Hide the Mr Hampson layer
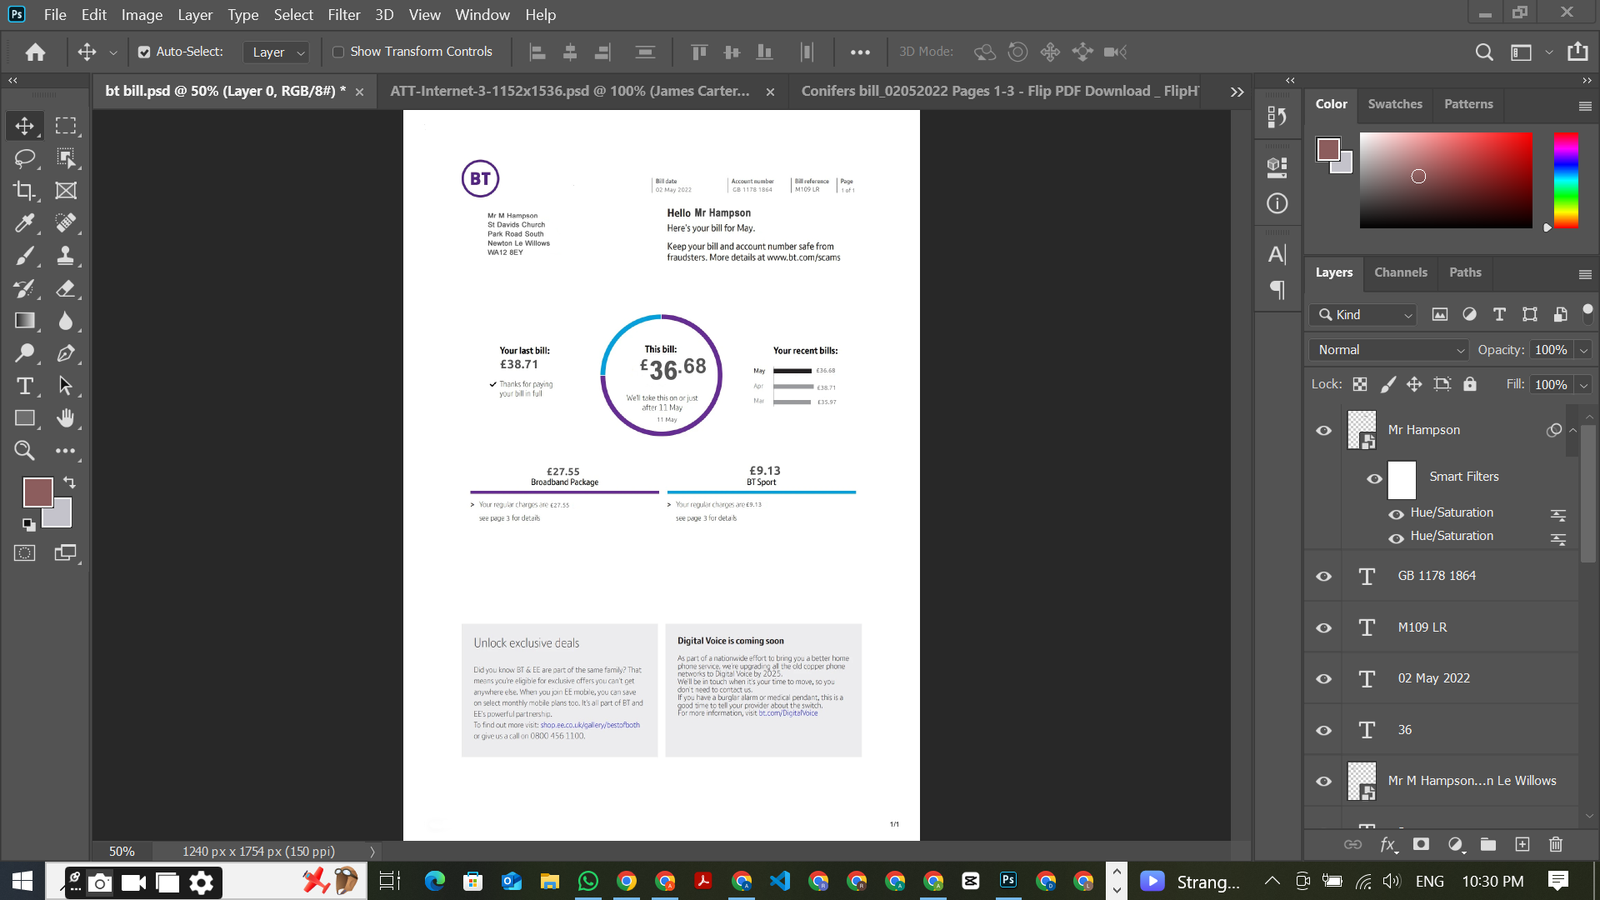Screen dimensions: 1600x900 [x=1324, y=430]
